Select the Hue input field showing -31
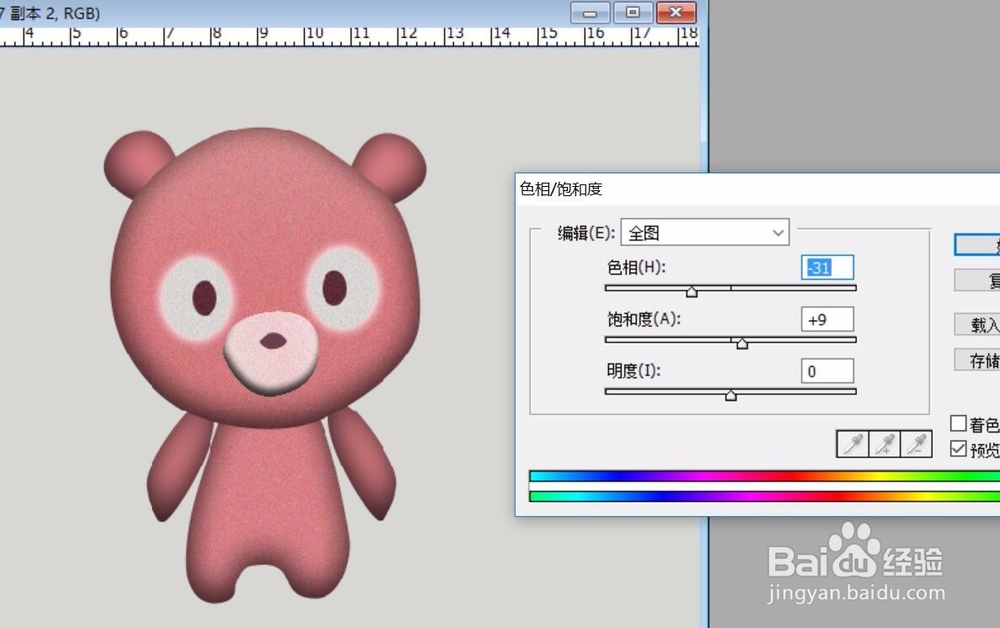The width and height of the screenshot is (1000, 628). (x=828, y=267)
